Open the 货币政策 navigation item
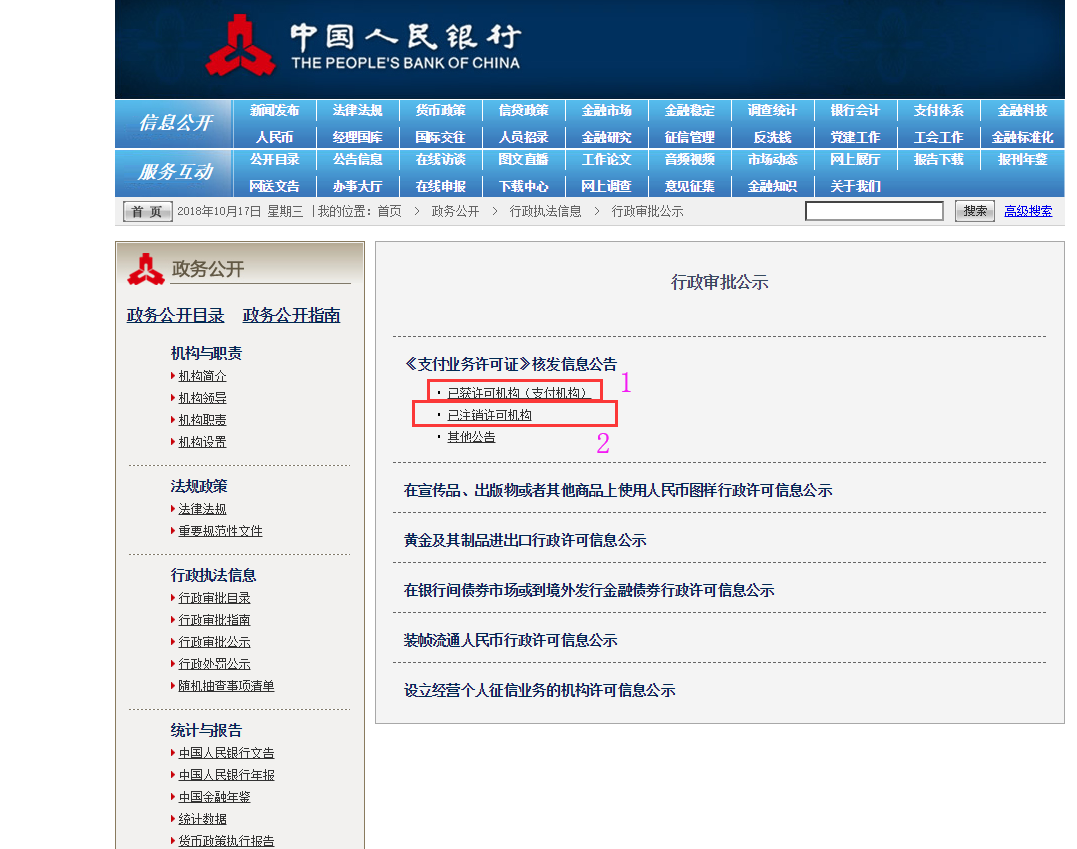The height and width of the screenshot is (849, 1077). (440, 111)
